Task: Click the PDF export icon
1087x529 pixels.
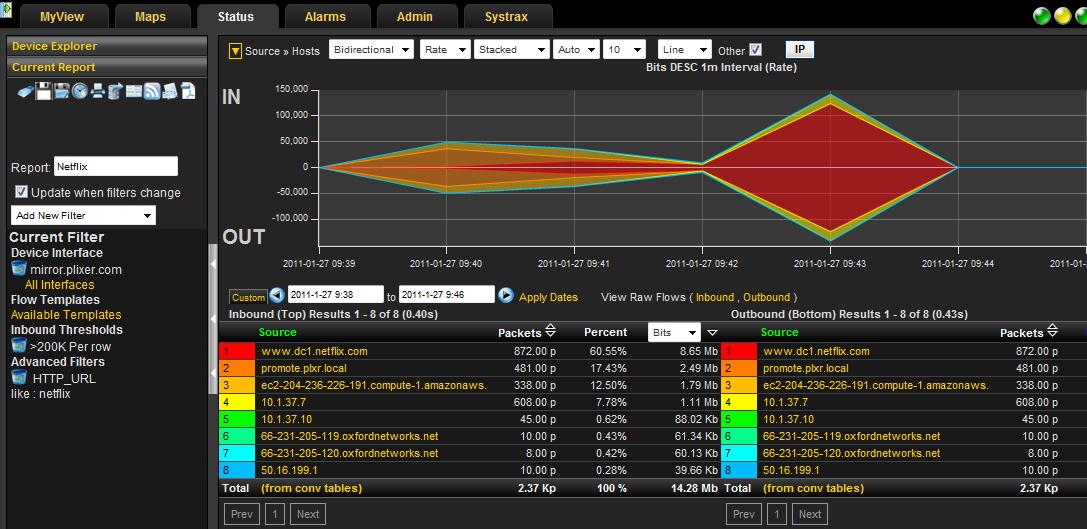Action: pyautogui.click(x=189, y=91)
